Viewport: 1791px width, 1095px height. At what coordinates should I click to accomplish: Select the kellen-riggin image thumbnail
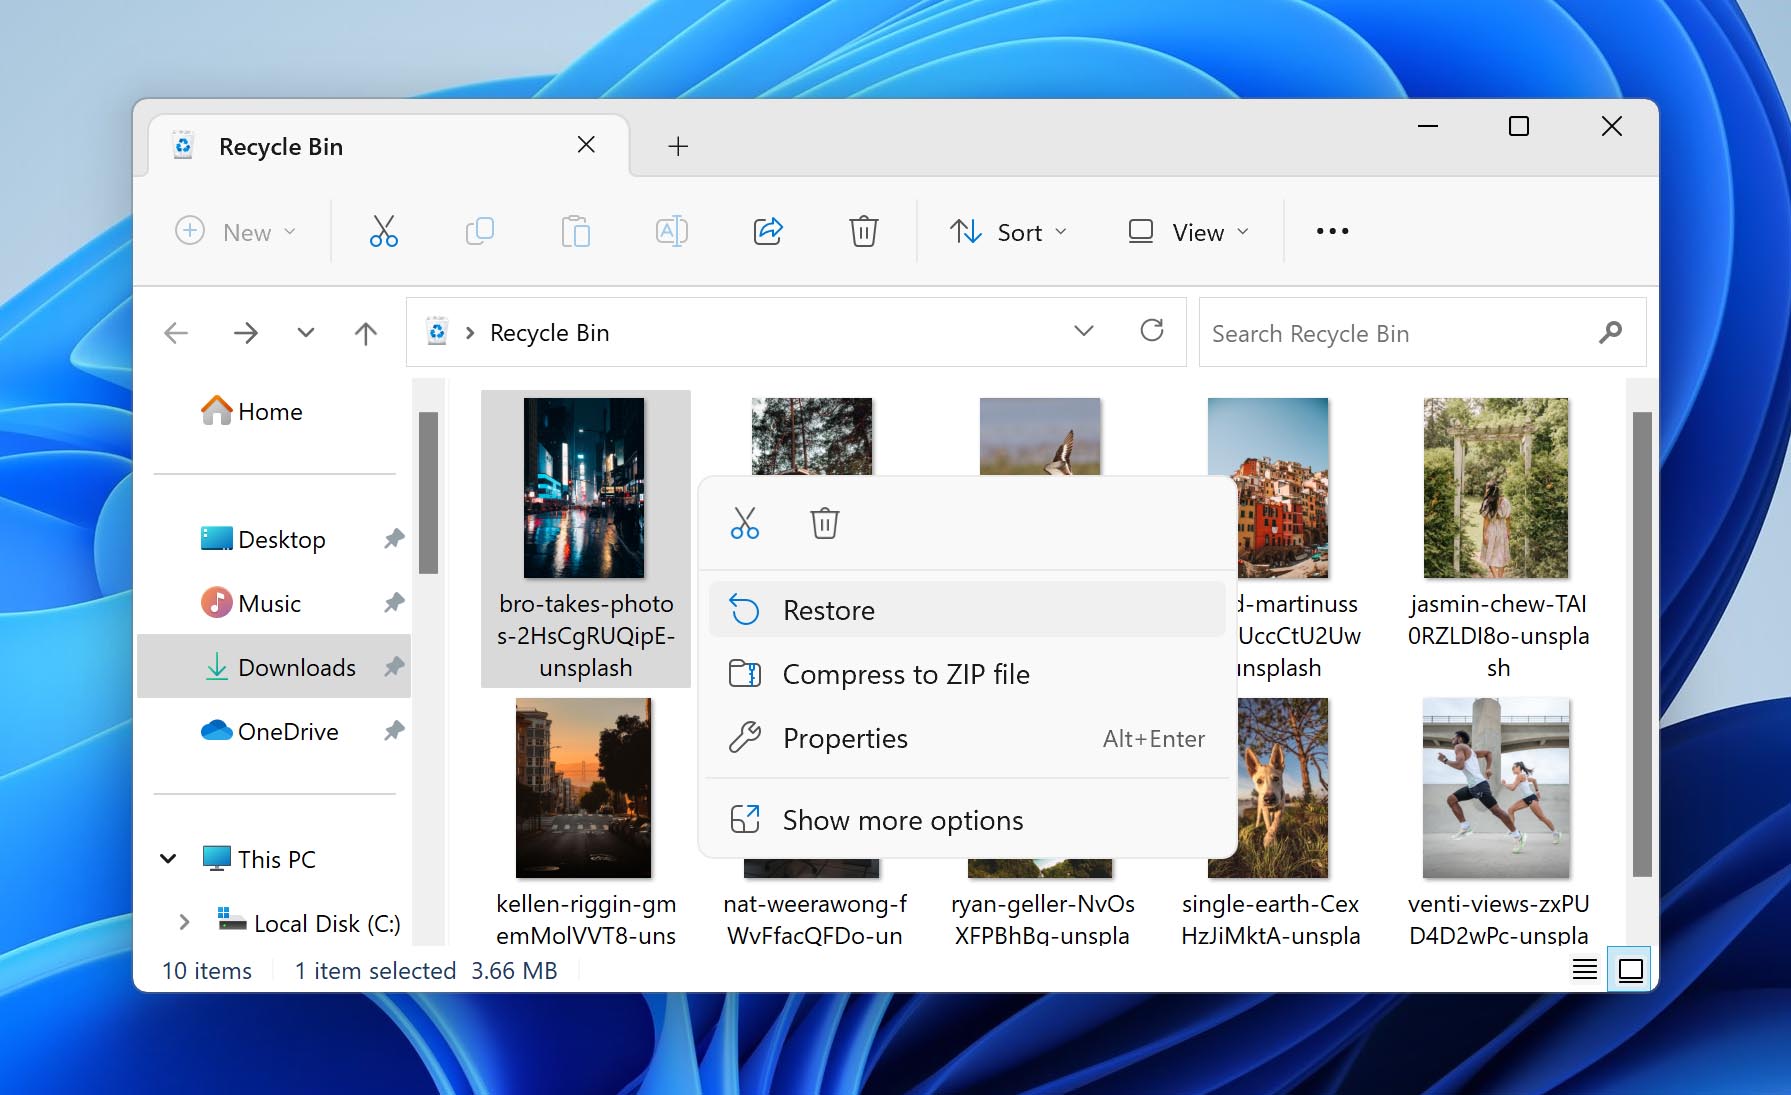[584, 788]
